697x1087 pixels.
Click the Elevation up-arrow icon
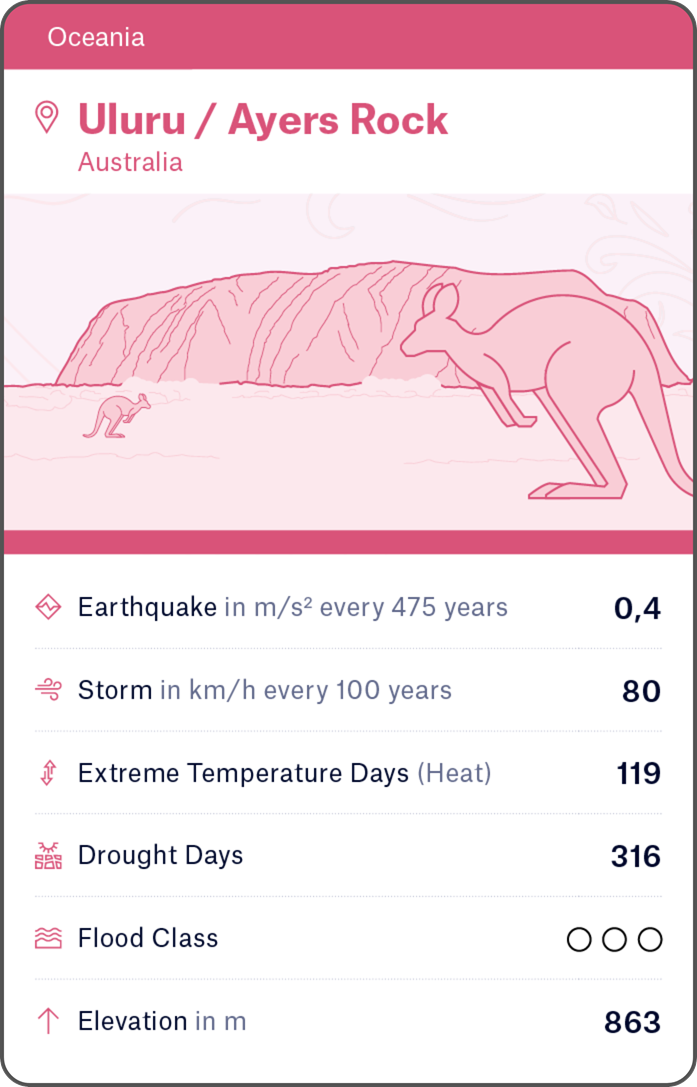(48, 1021)
